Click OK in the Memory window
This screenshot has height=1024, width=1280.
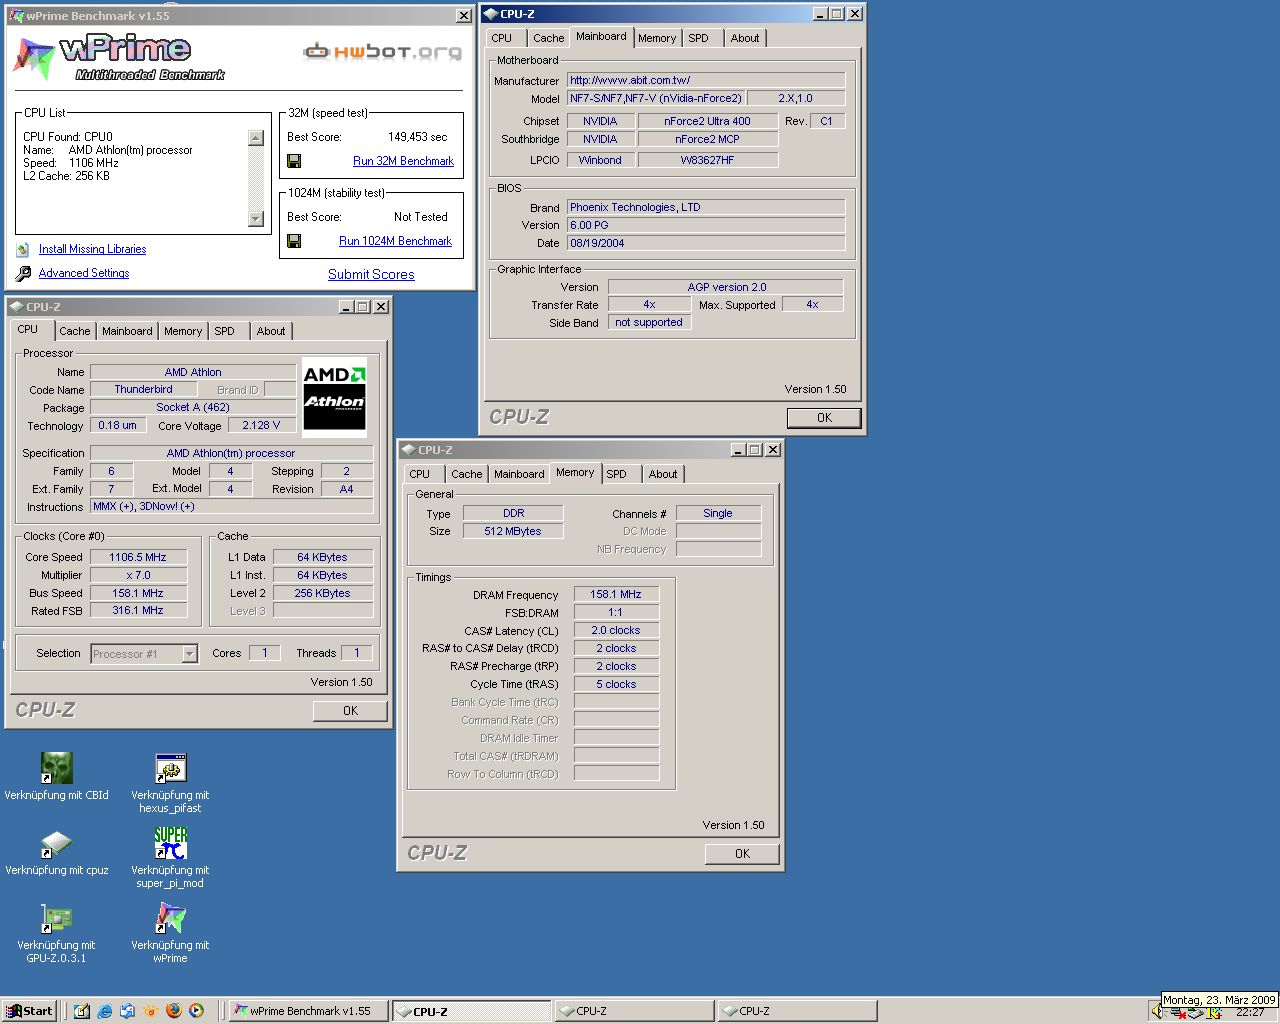(x=742, y=854)
